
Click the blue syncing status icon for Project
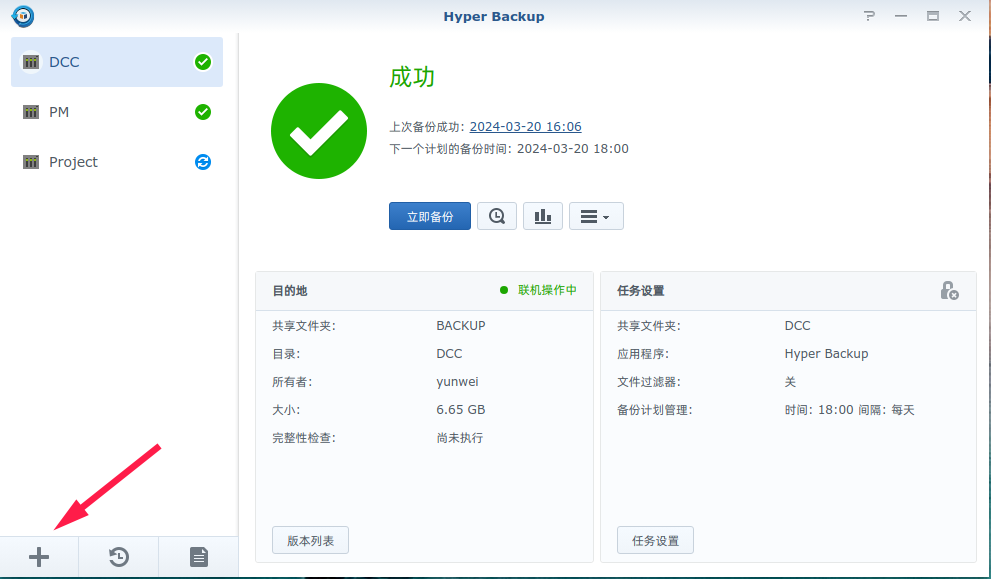[x=203, y=162]
